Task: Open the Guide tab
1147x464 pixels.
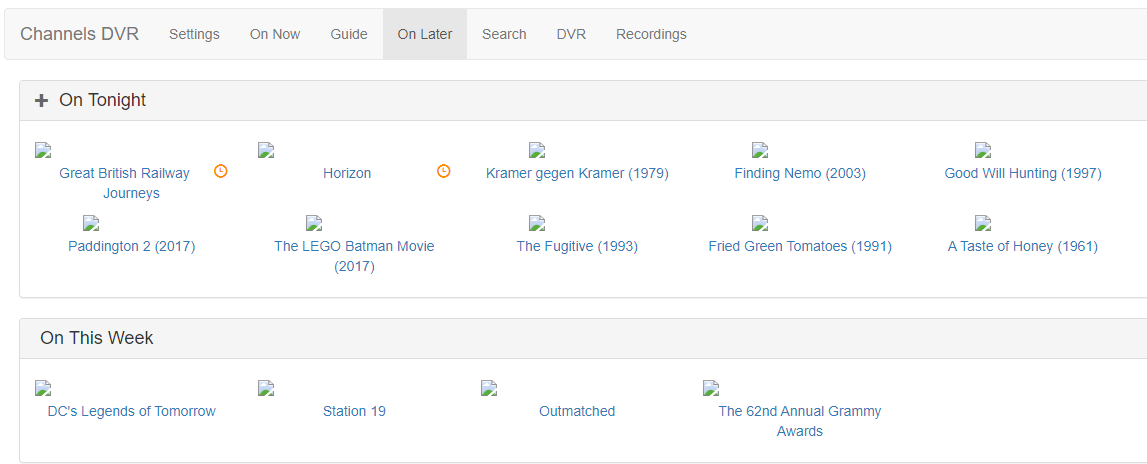Action: [x=349, y=34]
